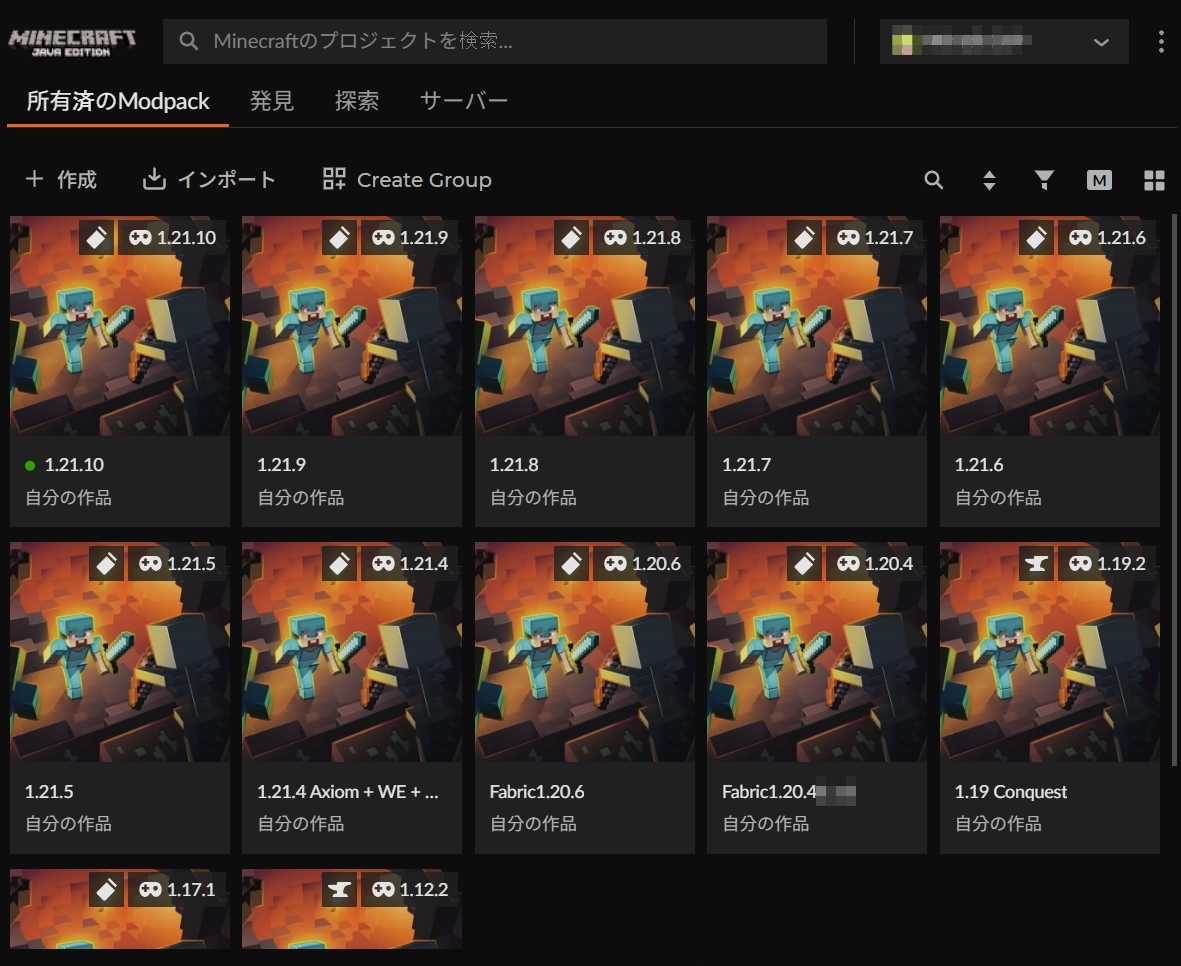
Task: Click the search field for Minecraft projects
Action: point(495,41)
